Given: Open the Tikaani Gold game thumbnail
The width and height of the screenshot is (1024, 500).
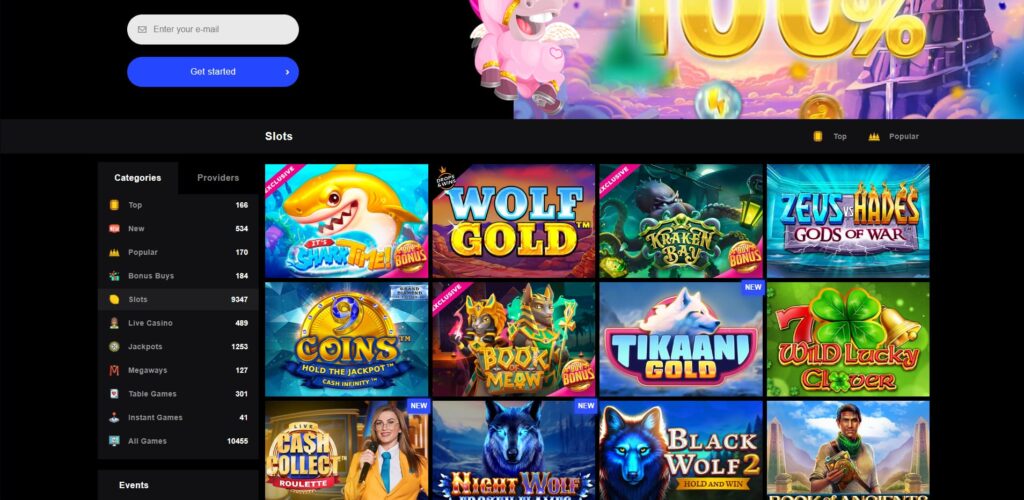Looking at the screenshot, I should (x=680, y=339).
